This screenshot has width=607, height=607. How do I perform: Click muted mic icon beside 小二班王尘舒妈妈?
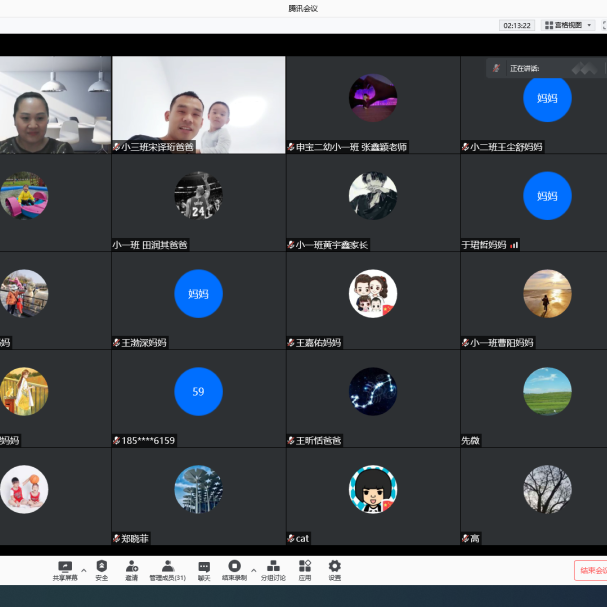click(x=465, y=147)
